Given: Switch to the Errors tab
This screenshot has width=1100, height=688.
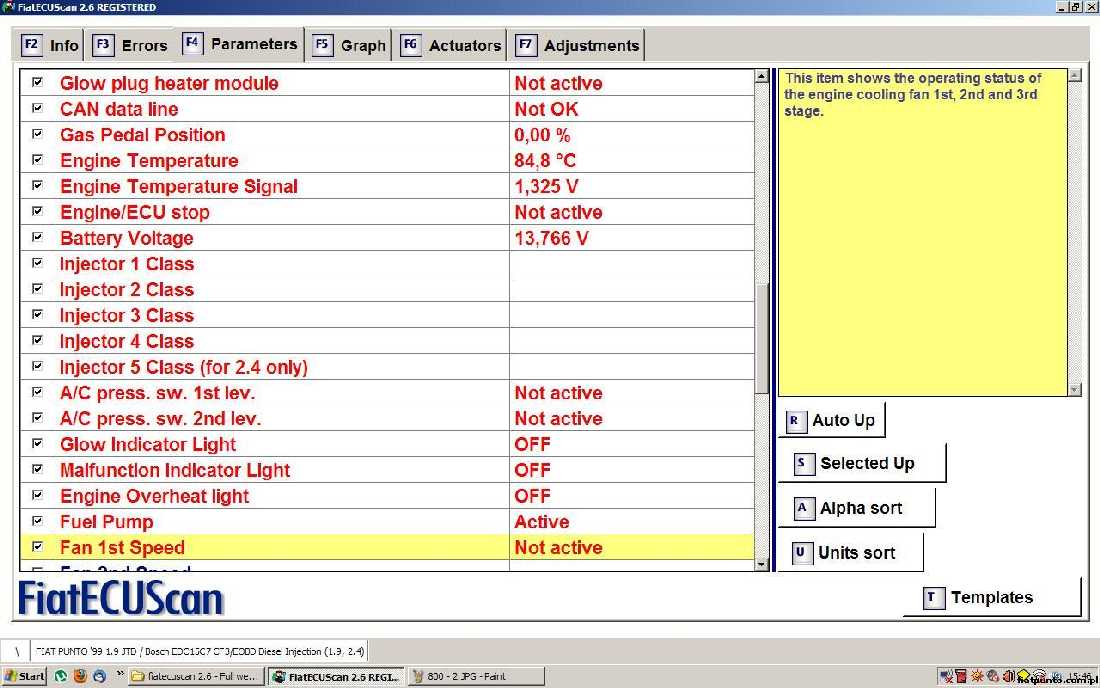Looking at the screenshot, I should coord(130,46).
